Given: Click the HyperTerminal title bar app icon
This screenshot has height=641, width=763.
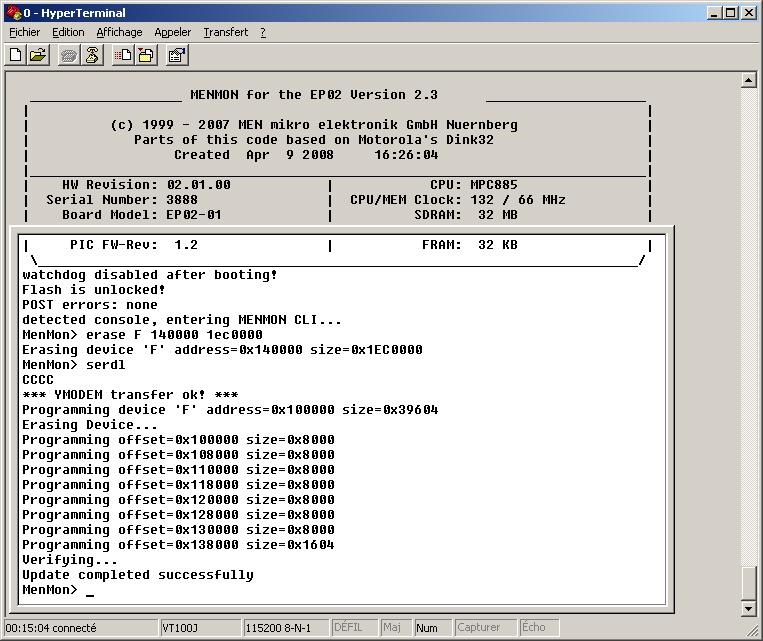Looking at the screenshot, I should (x=14, y=13).
